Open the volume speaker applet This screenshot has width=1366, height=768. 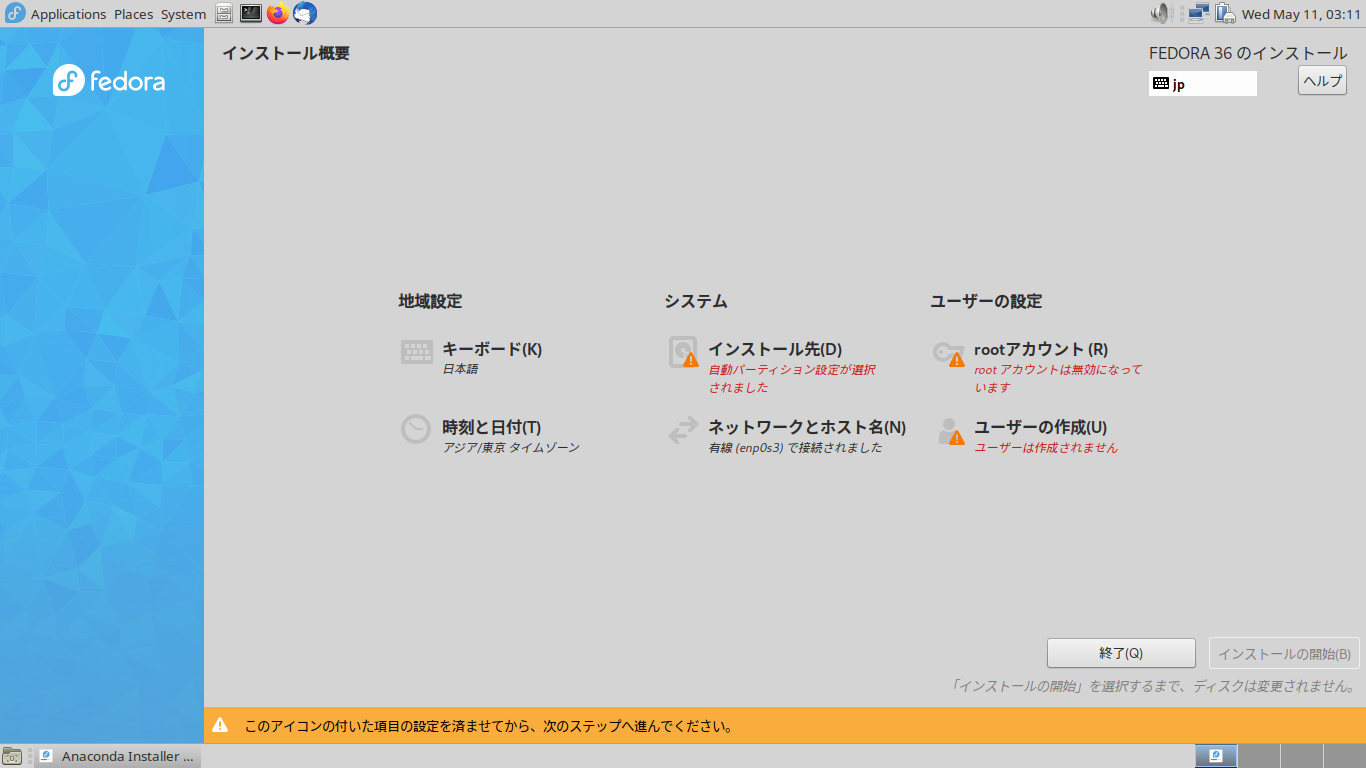pyautogui.click(x=1161, y=14)
